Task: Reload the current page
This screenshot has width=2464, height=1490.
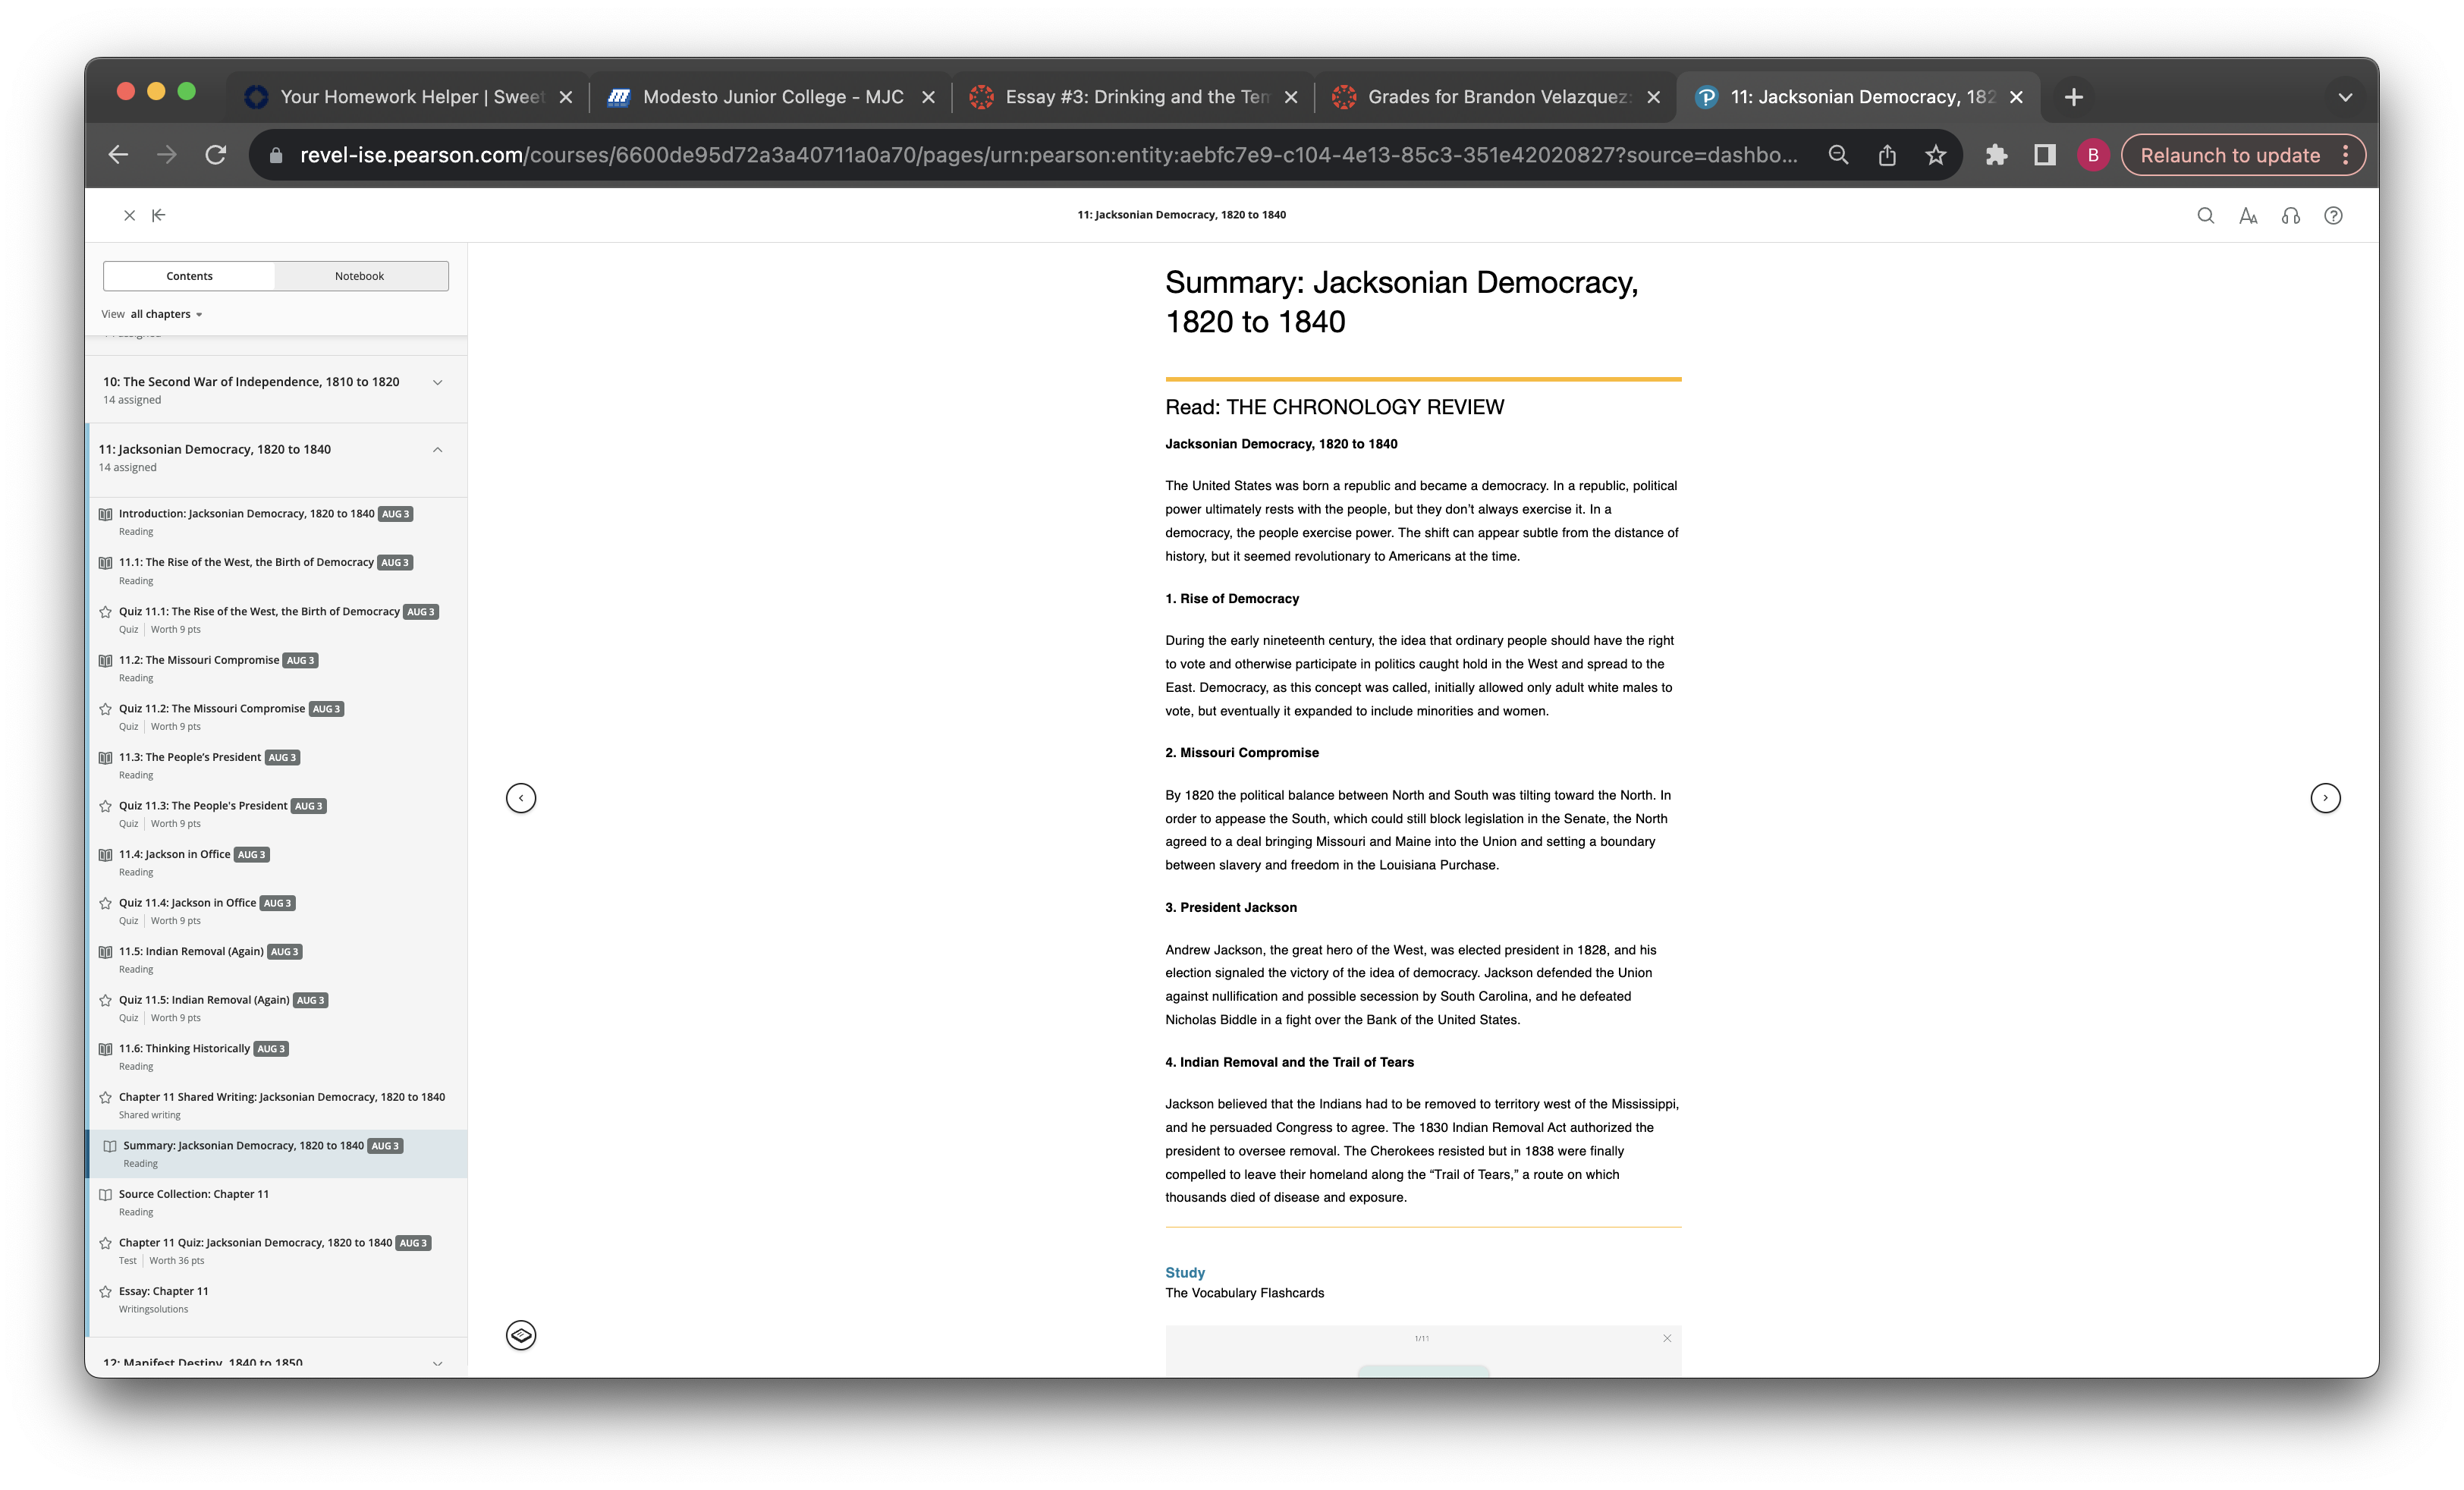Action: [216, 155]
